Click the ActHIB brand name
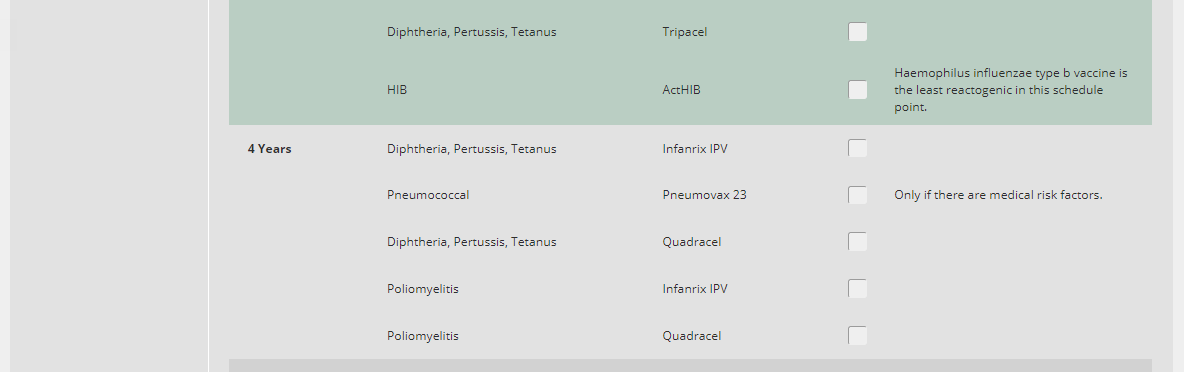Image resolution: width=1184 pixels, height=372 pixels. tap(681, 90)
